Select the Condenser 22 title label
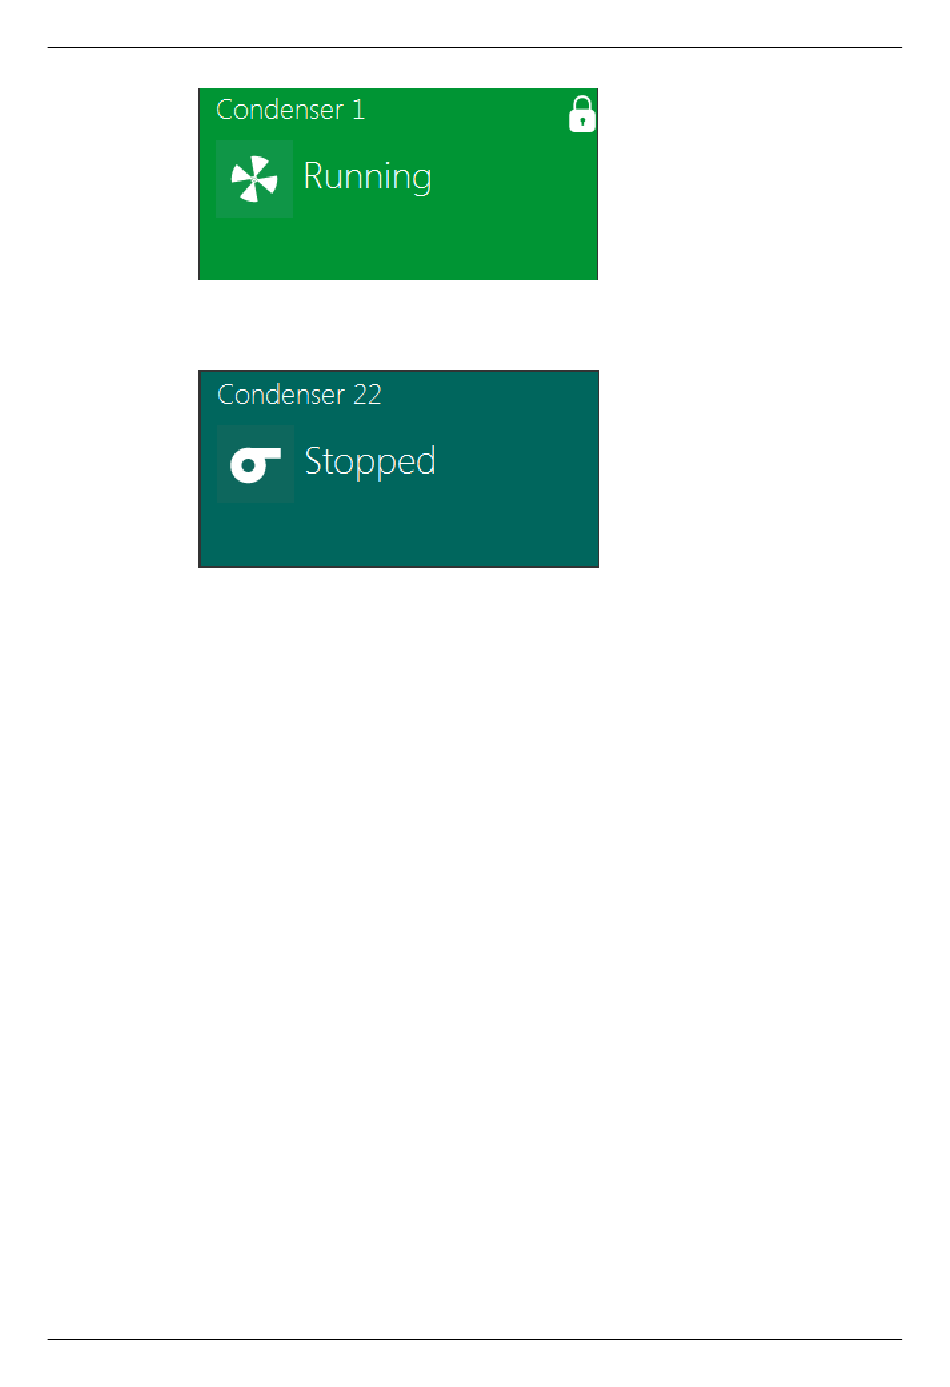The width and height of the screenshot is (950, 1387). pos(299,394)
